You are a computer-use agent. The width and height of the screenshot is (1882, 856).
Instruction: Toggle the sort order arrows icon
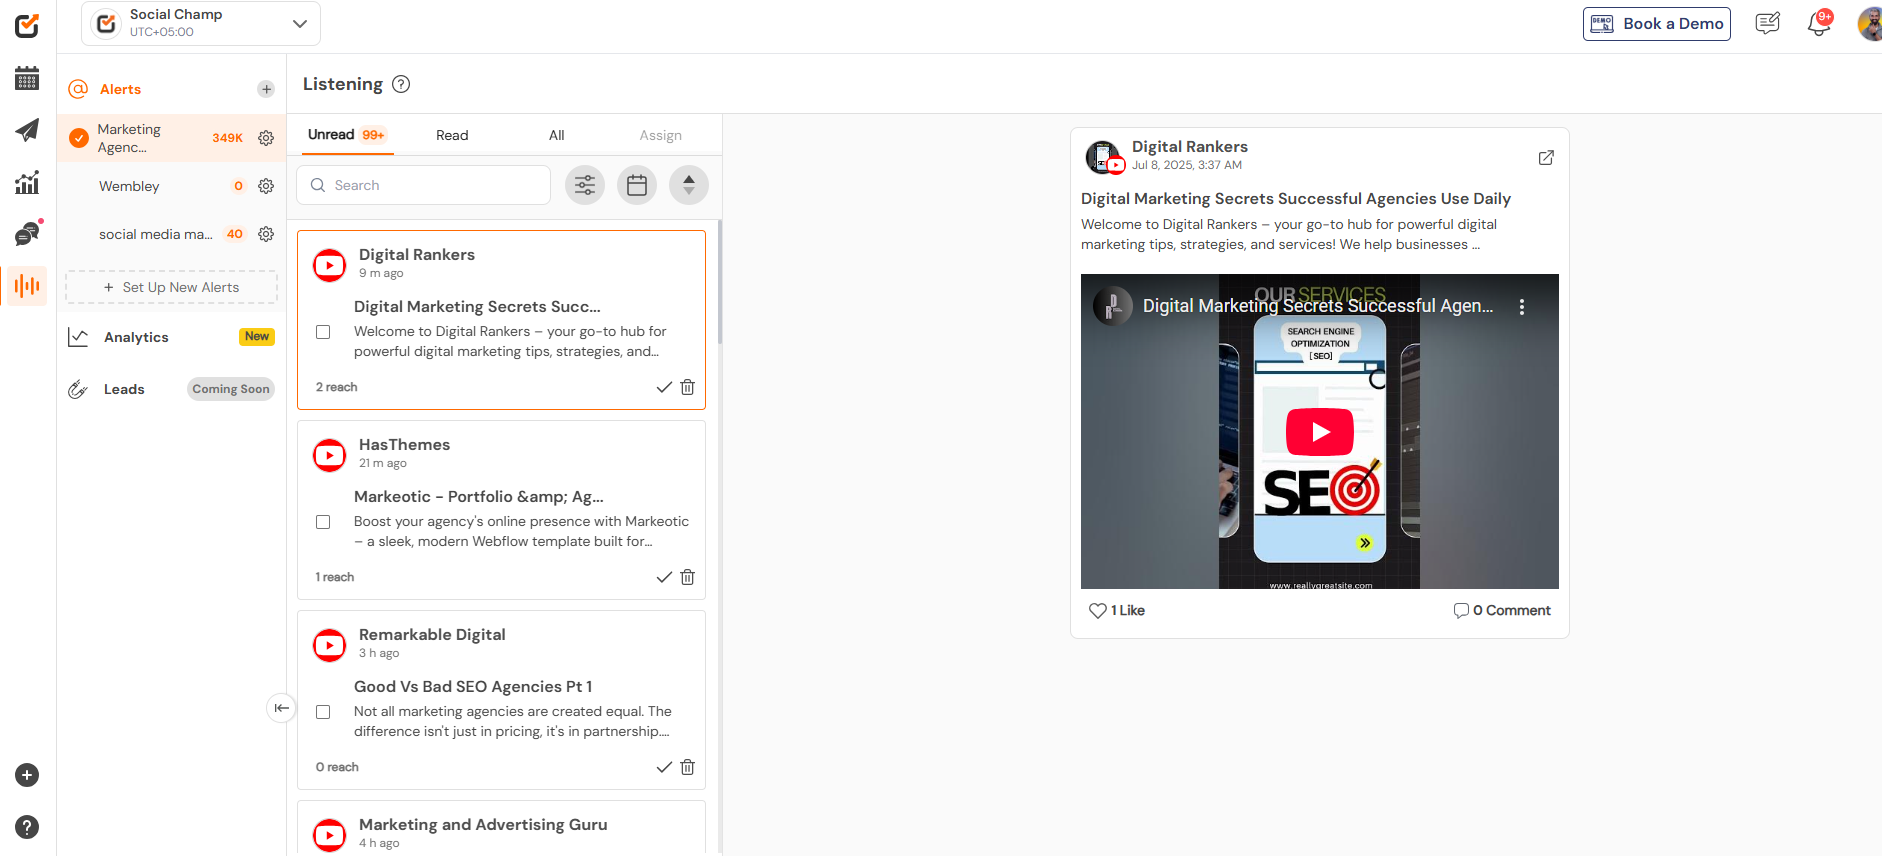(x=689, y=185)
